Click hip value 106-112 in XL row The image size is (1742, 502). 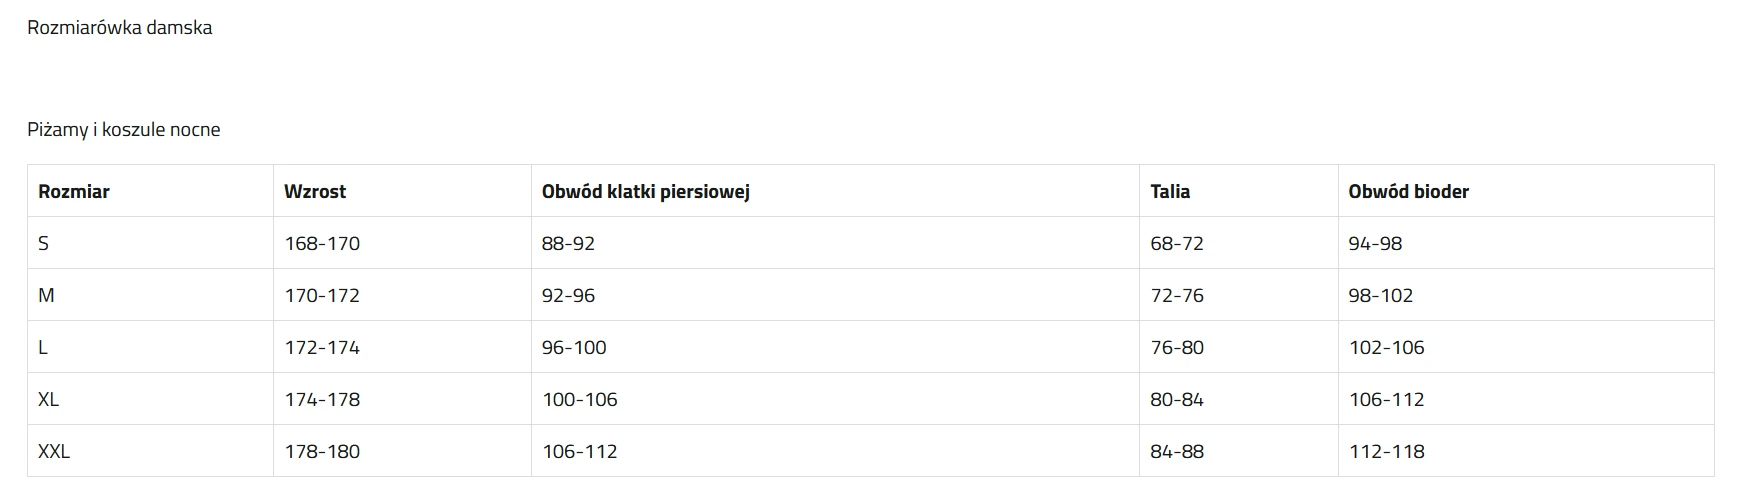[x=1386, y=399]
